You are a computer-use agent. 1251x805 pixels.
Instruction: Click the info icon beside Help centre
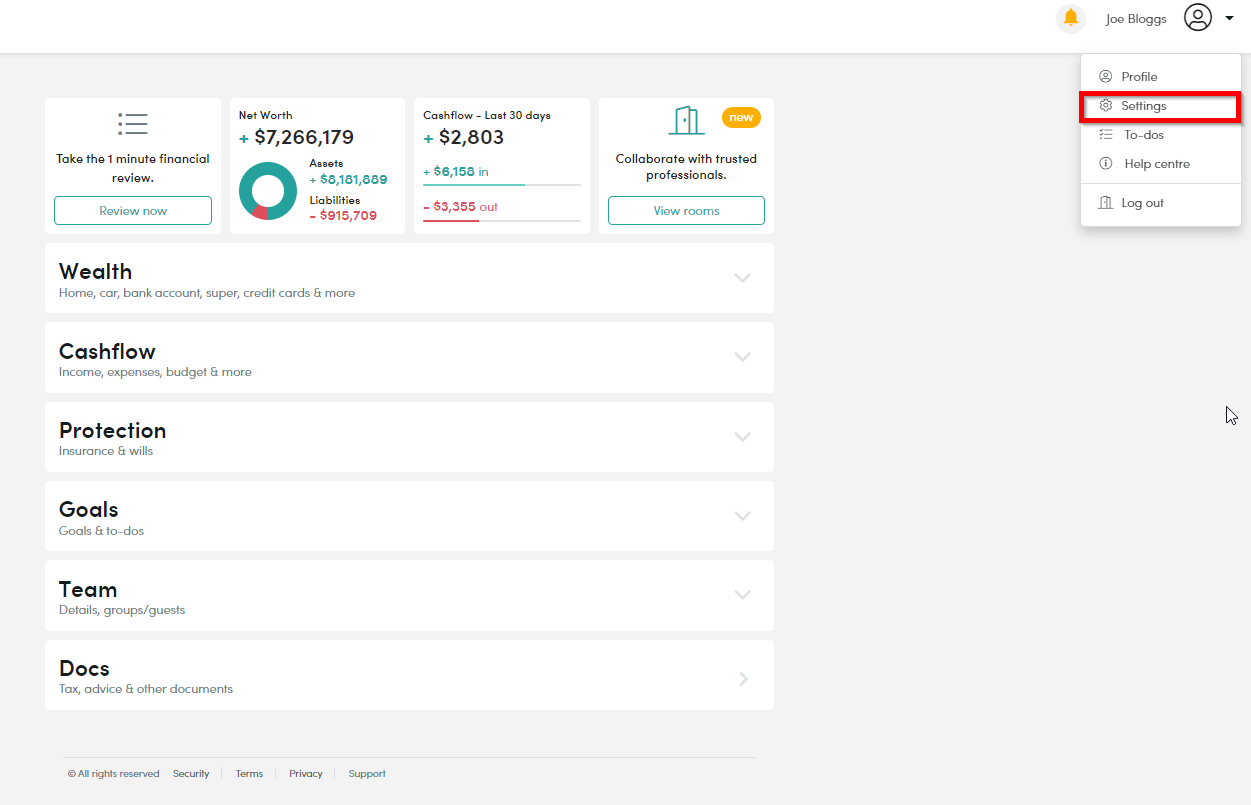pyautogui.click(x=1105, y=163)
